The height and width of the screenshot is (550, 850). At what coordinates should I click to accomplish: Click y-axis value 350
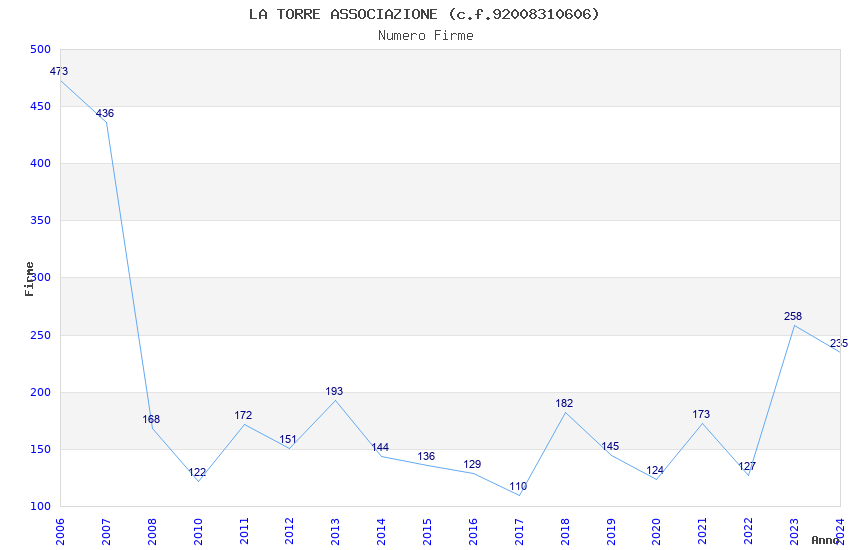41,220
